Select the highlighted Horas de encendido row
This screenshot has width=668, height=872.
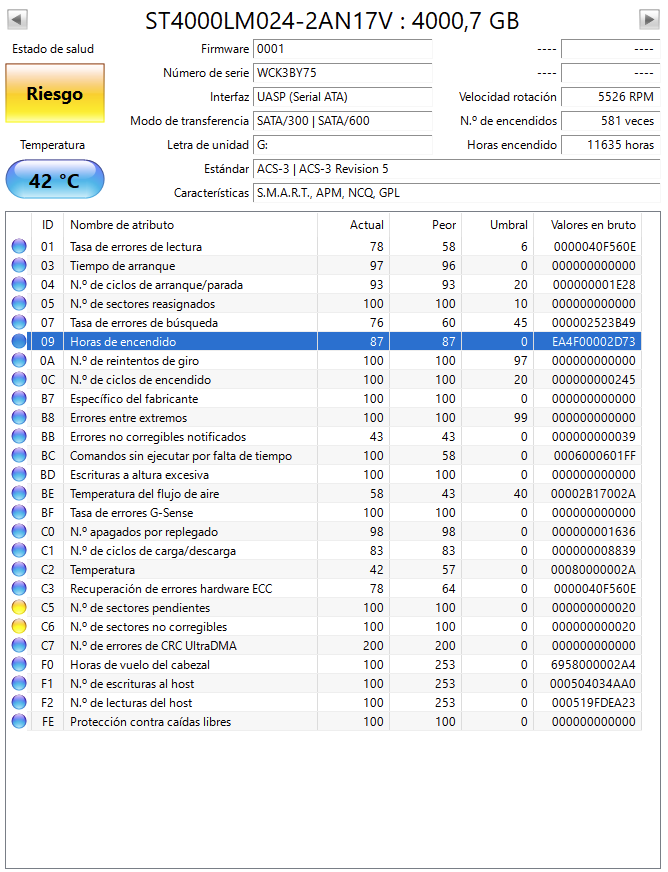[325, 341]
